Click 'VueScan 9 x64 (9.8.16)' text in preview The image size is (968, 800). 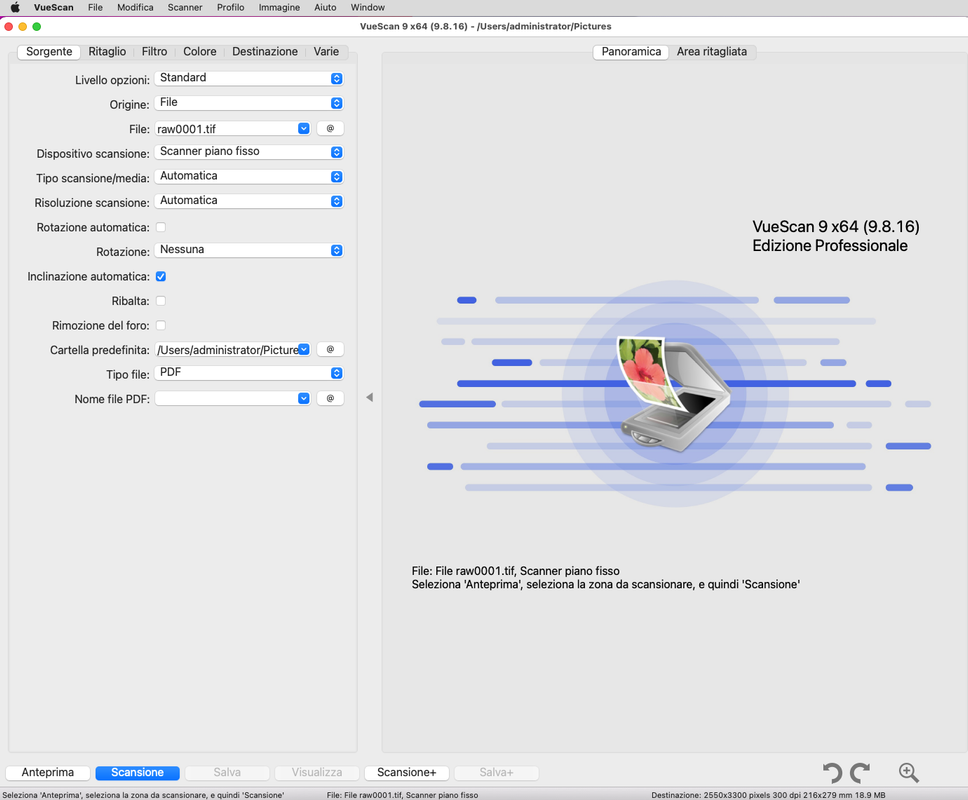tap(836, 227)
